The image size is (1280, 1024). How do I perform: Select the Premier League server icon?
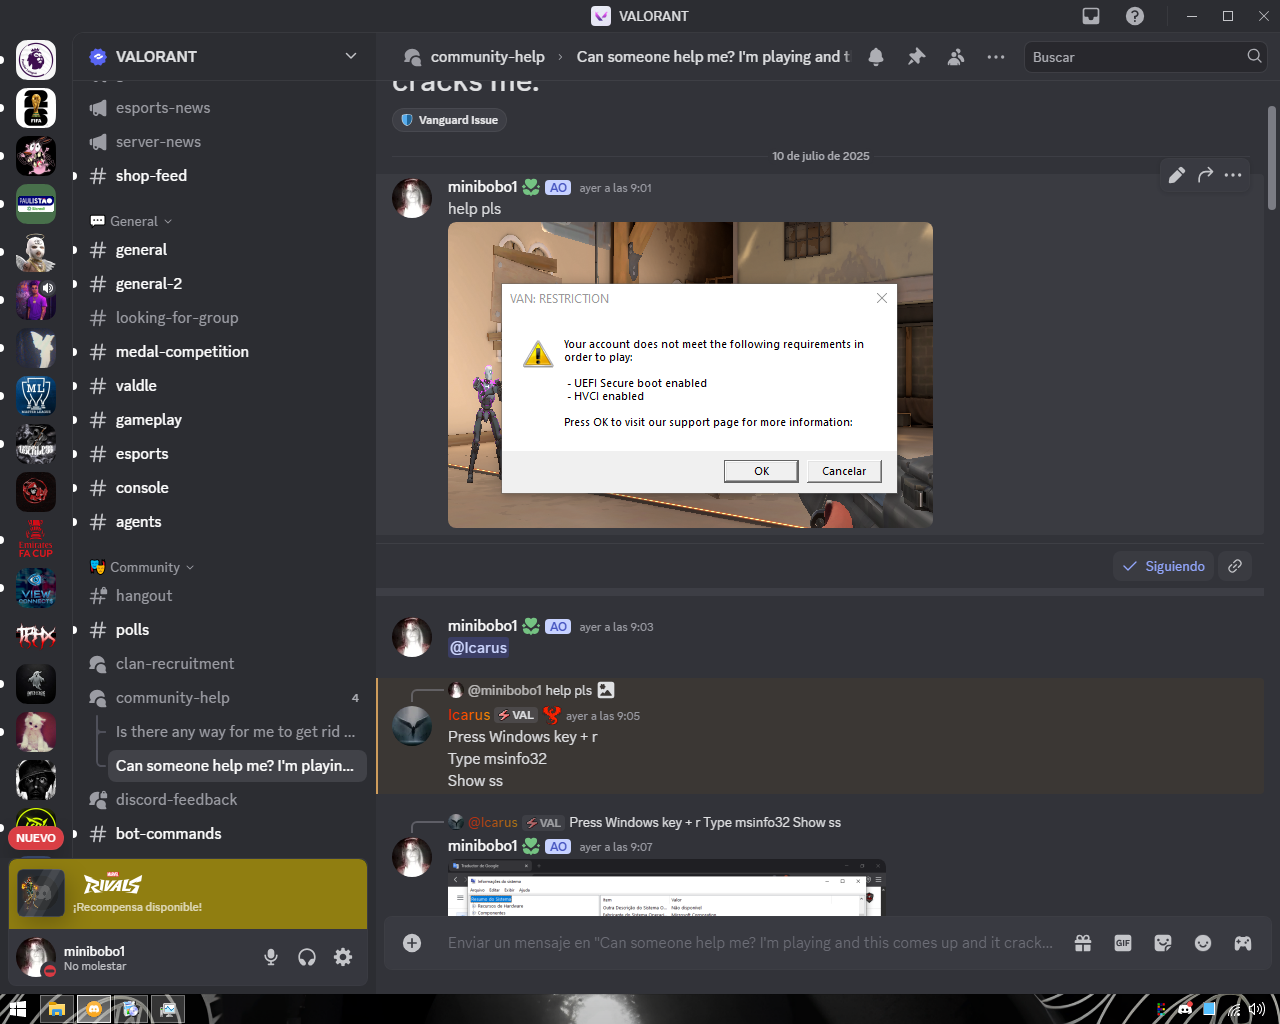point(36,60)
